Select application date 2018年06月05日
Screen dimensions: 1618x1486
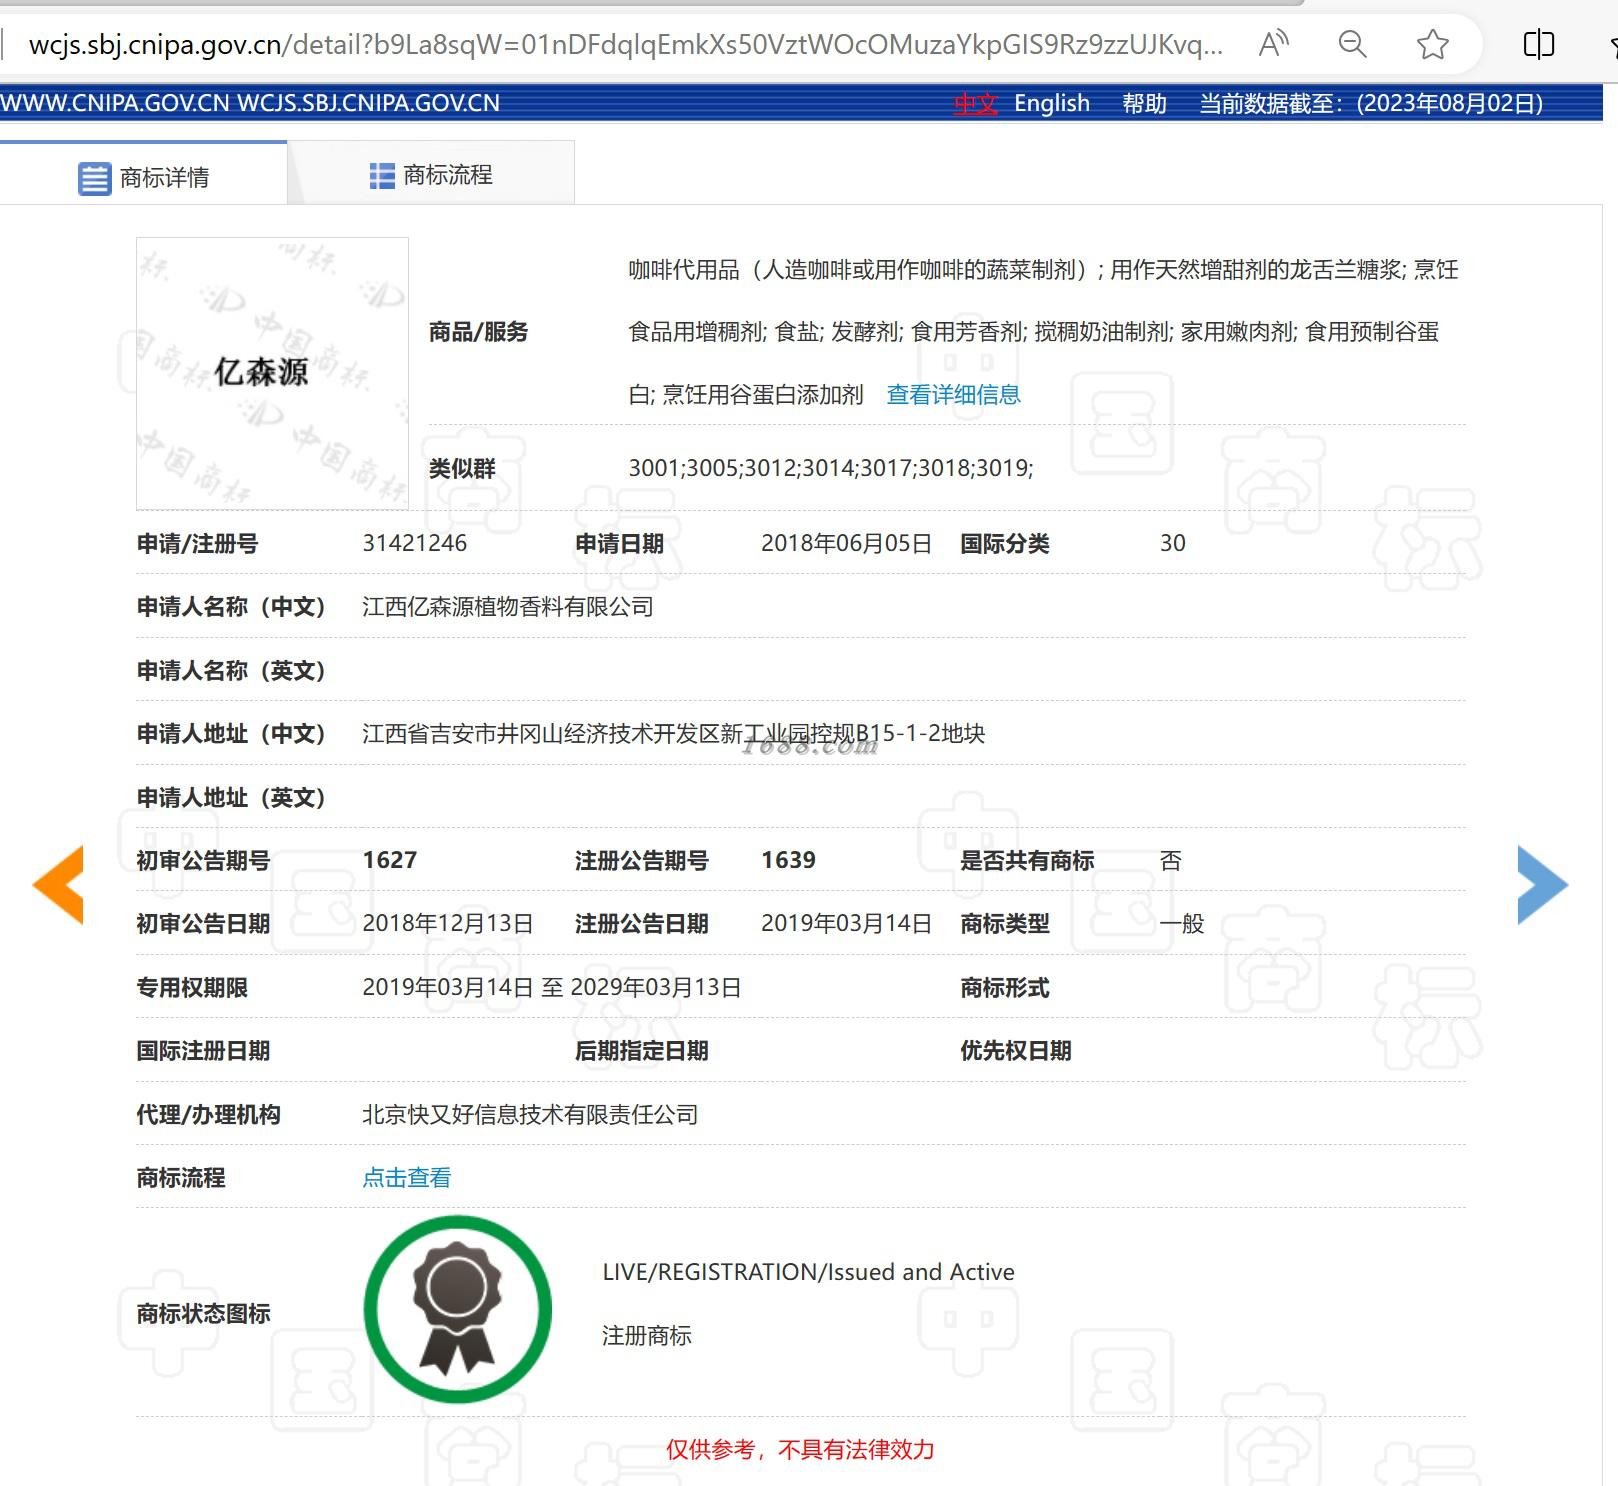coord(846,543)
